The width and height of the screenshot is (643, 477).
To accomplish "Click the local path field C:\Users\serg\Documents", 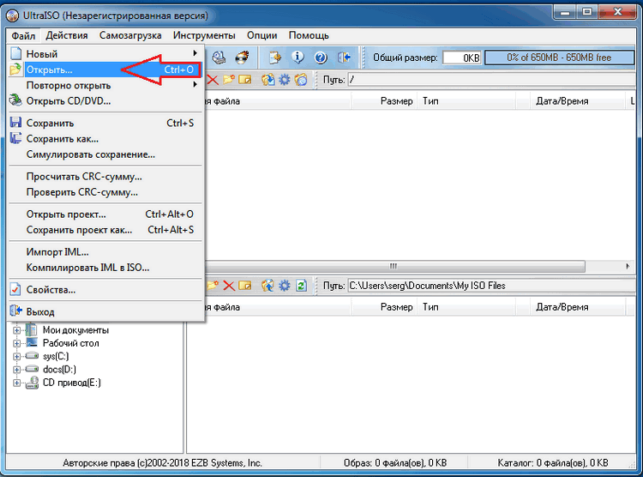I will 491,286.
